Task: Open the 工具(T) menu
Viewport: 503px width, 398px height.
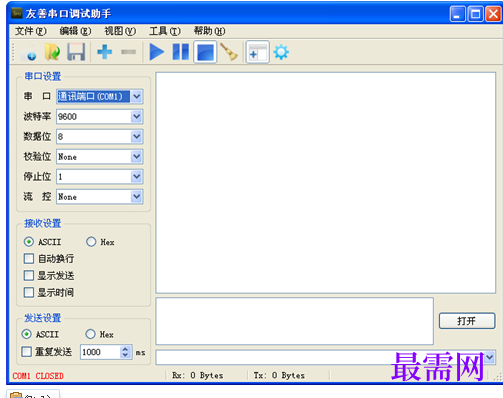Action: pyautogui.click(x=165, y=31)
